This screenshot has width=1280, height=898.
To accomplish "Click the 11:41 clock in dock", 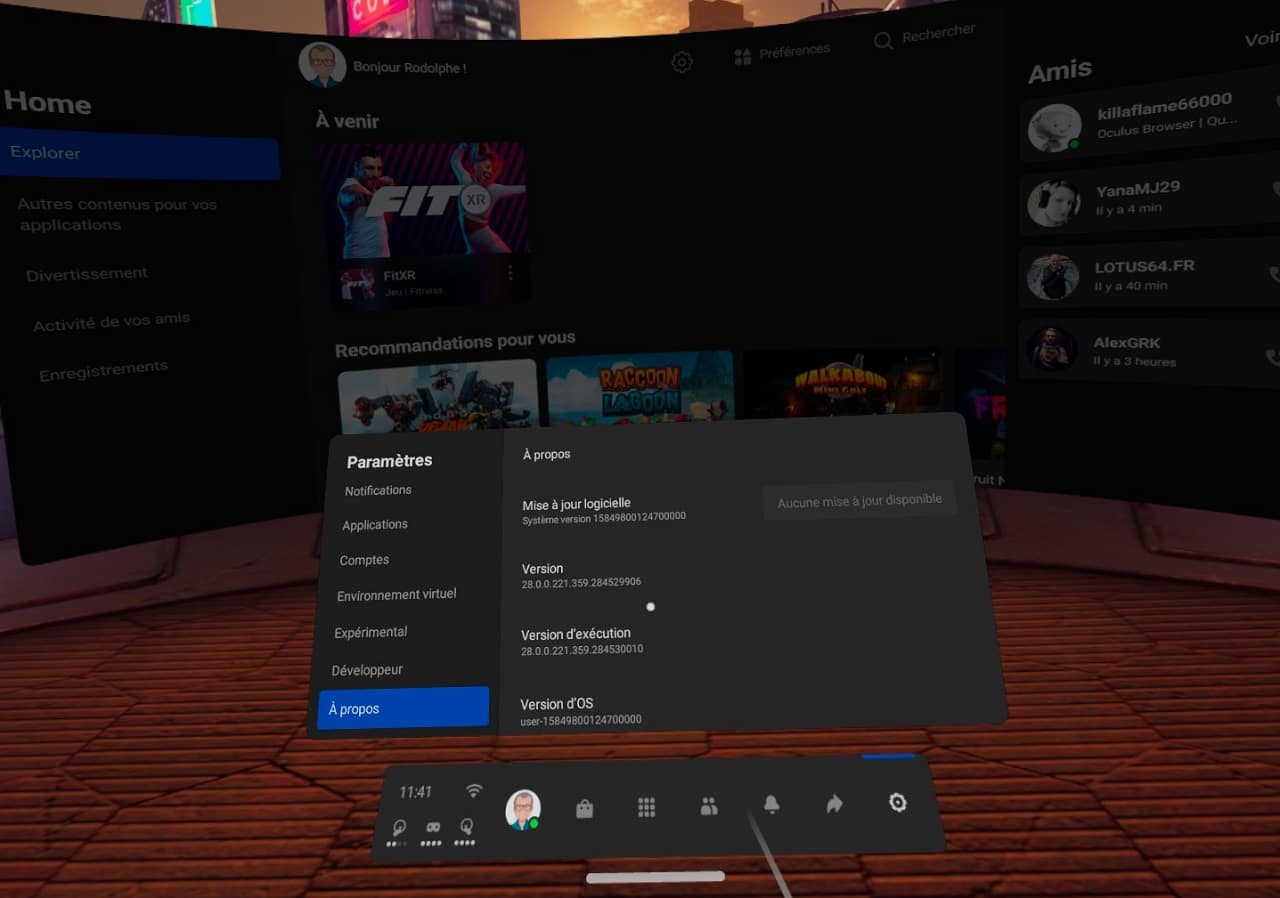I will tap(415, 792).
